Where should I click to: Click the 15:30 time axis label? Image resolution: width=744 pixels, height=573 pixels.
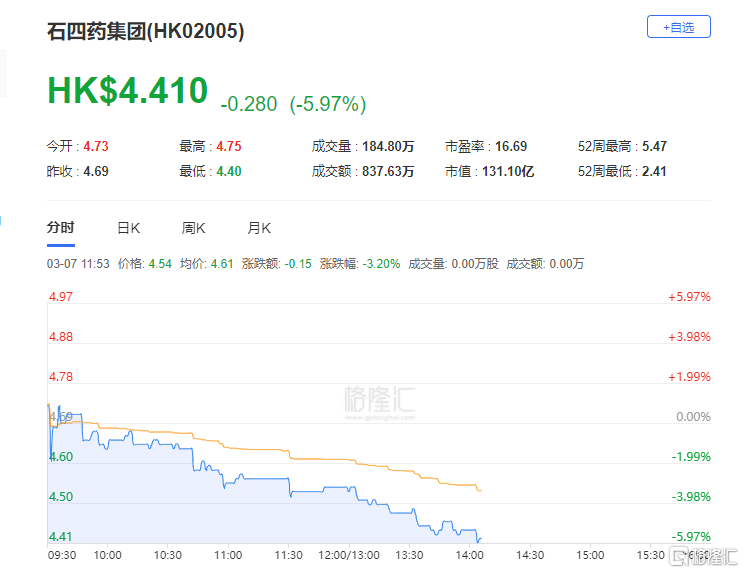point(651,555)
